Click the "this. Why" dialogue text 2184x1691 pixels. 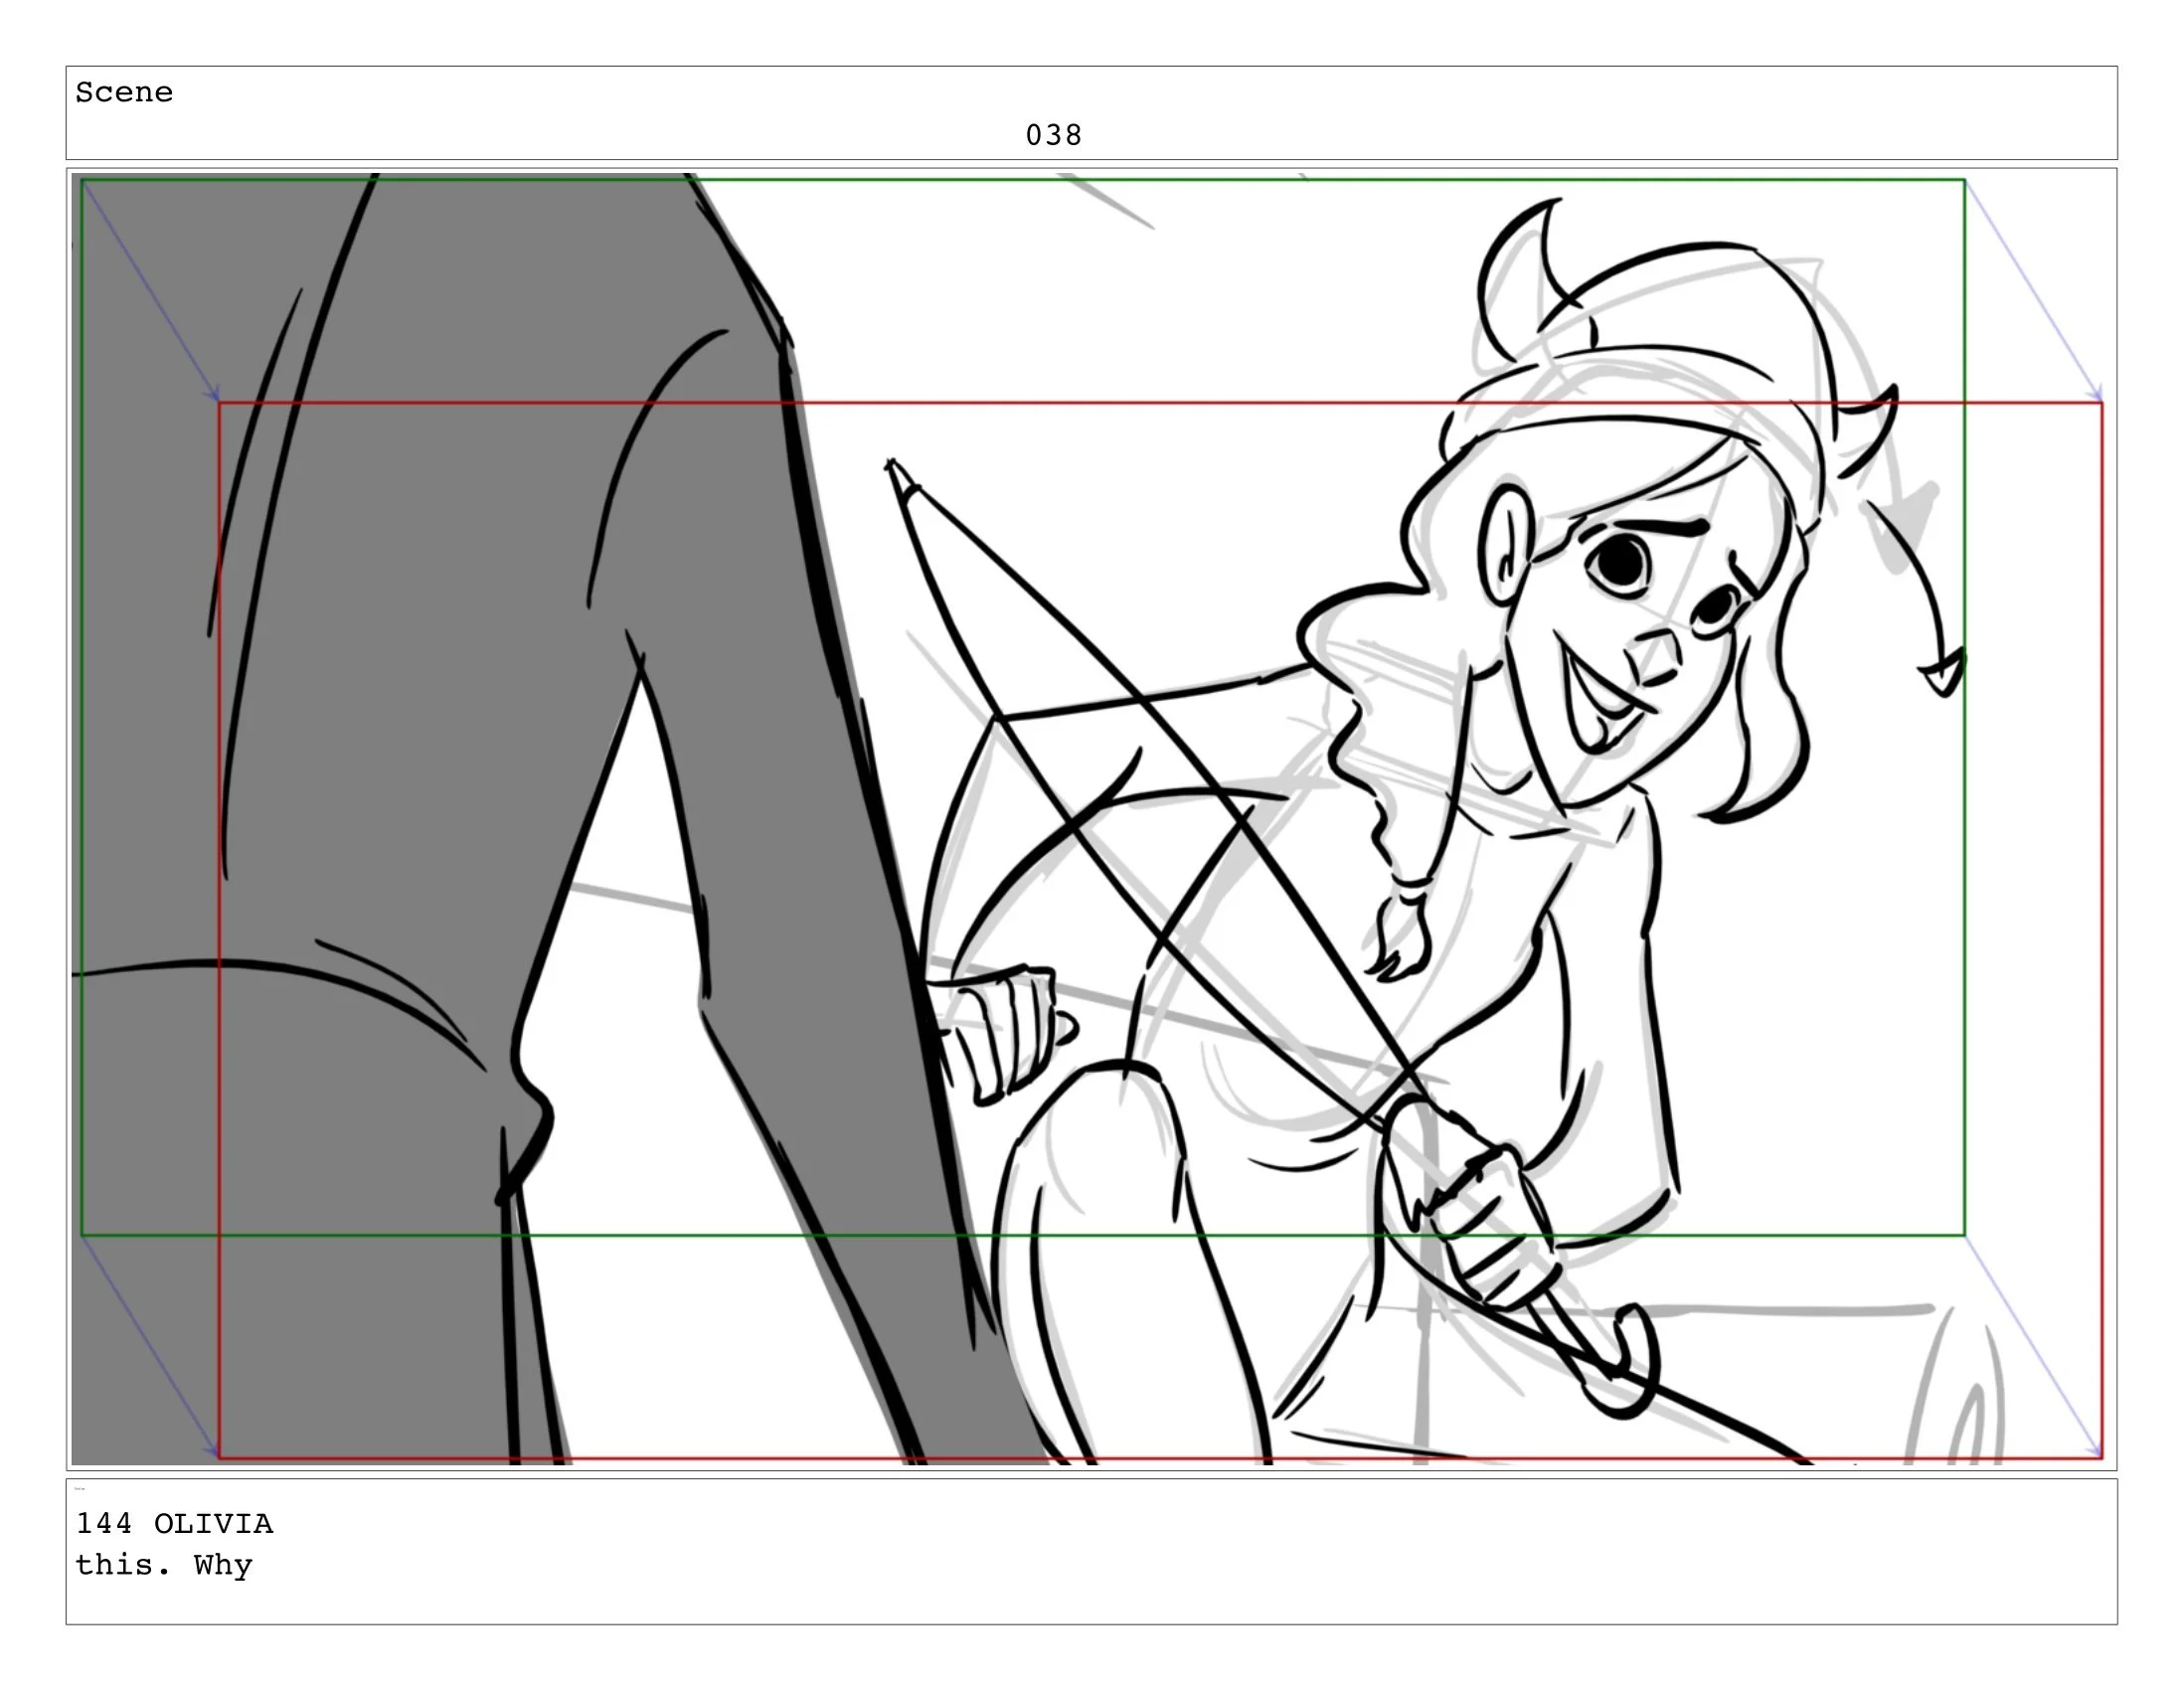click(164, 1565)
